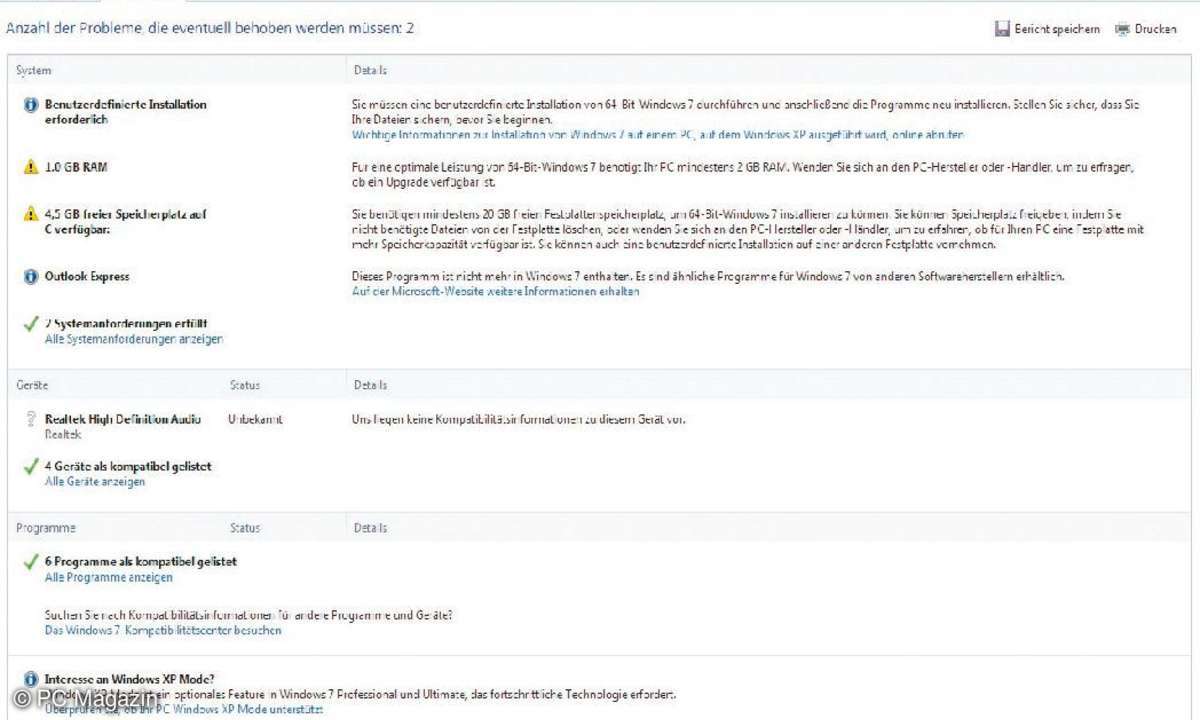
Task: Click the Status header in the Programme section
Action: (x=245, y=528)
